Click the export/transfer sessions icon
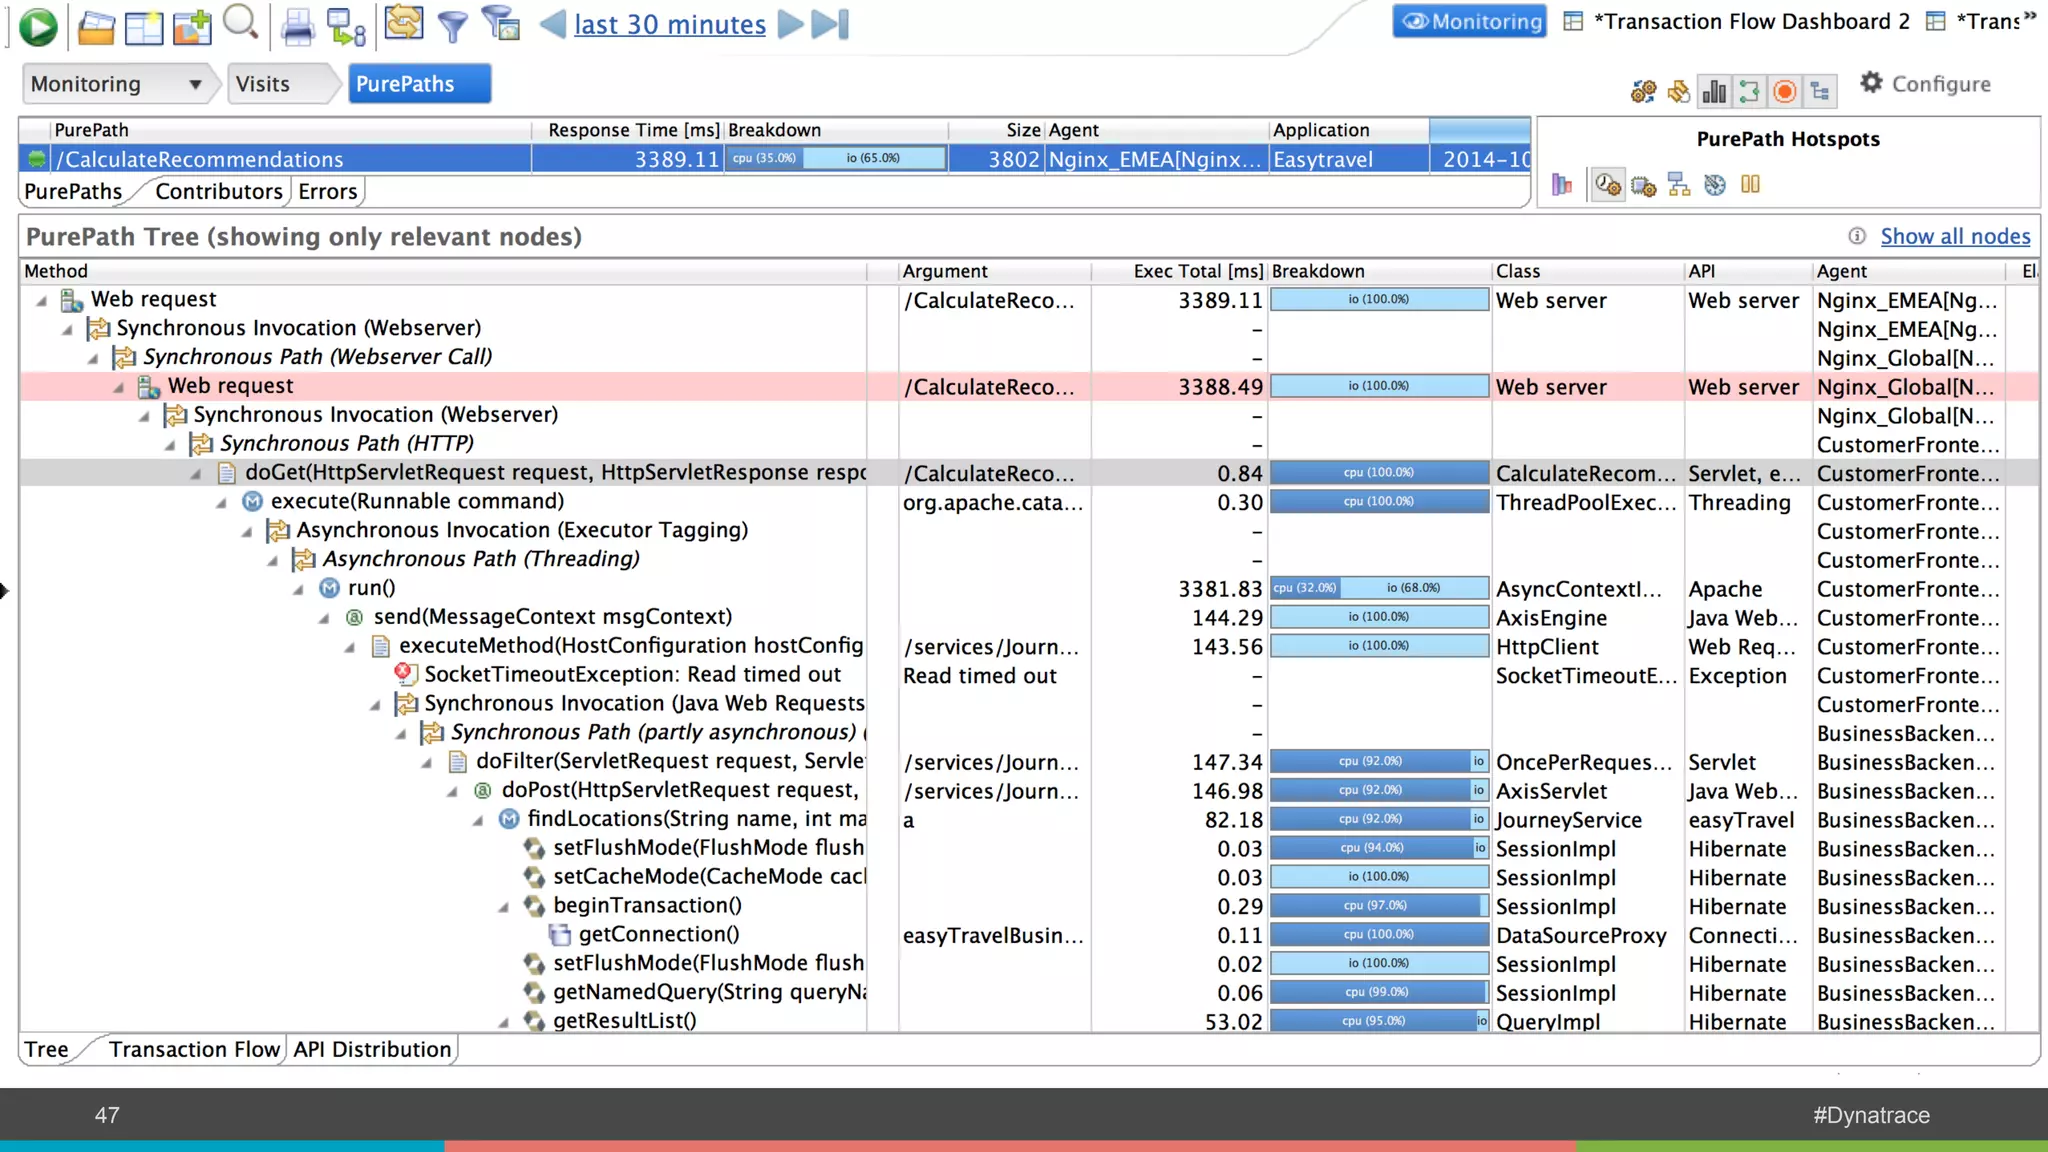 (x=346, y=27)
